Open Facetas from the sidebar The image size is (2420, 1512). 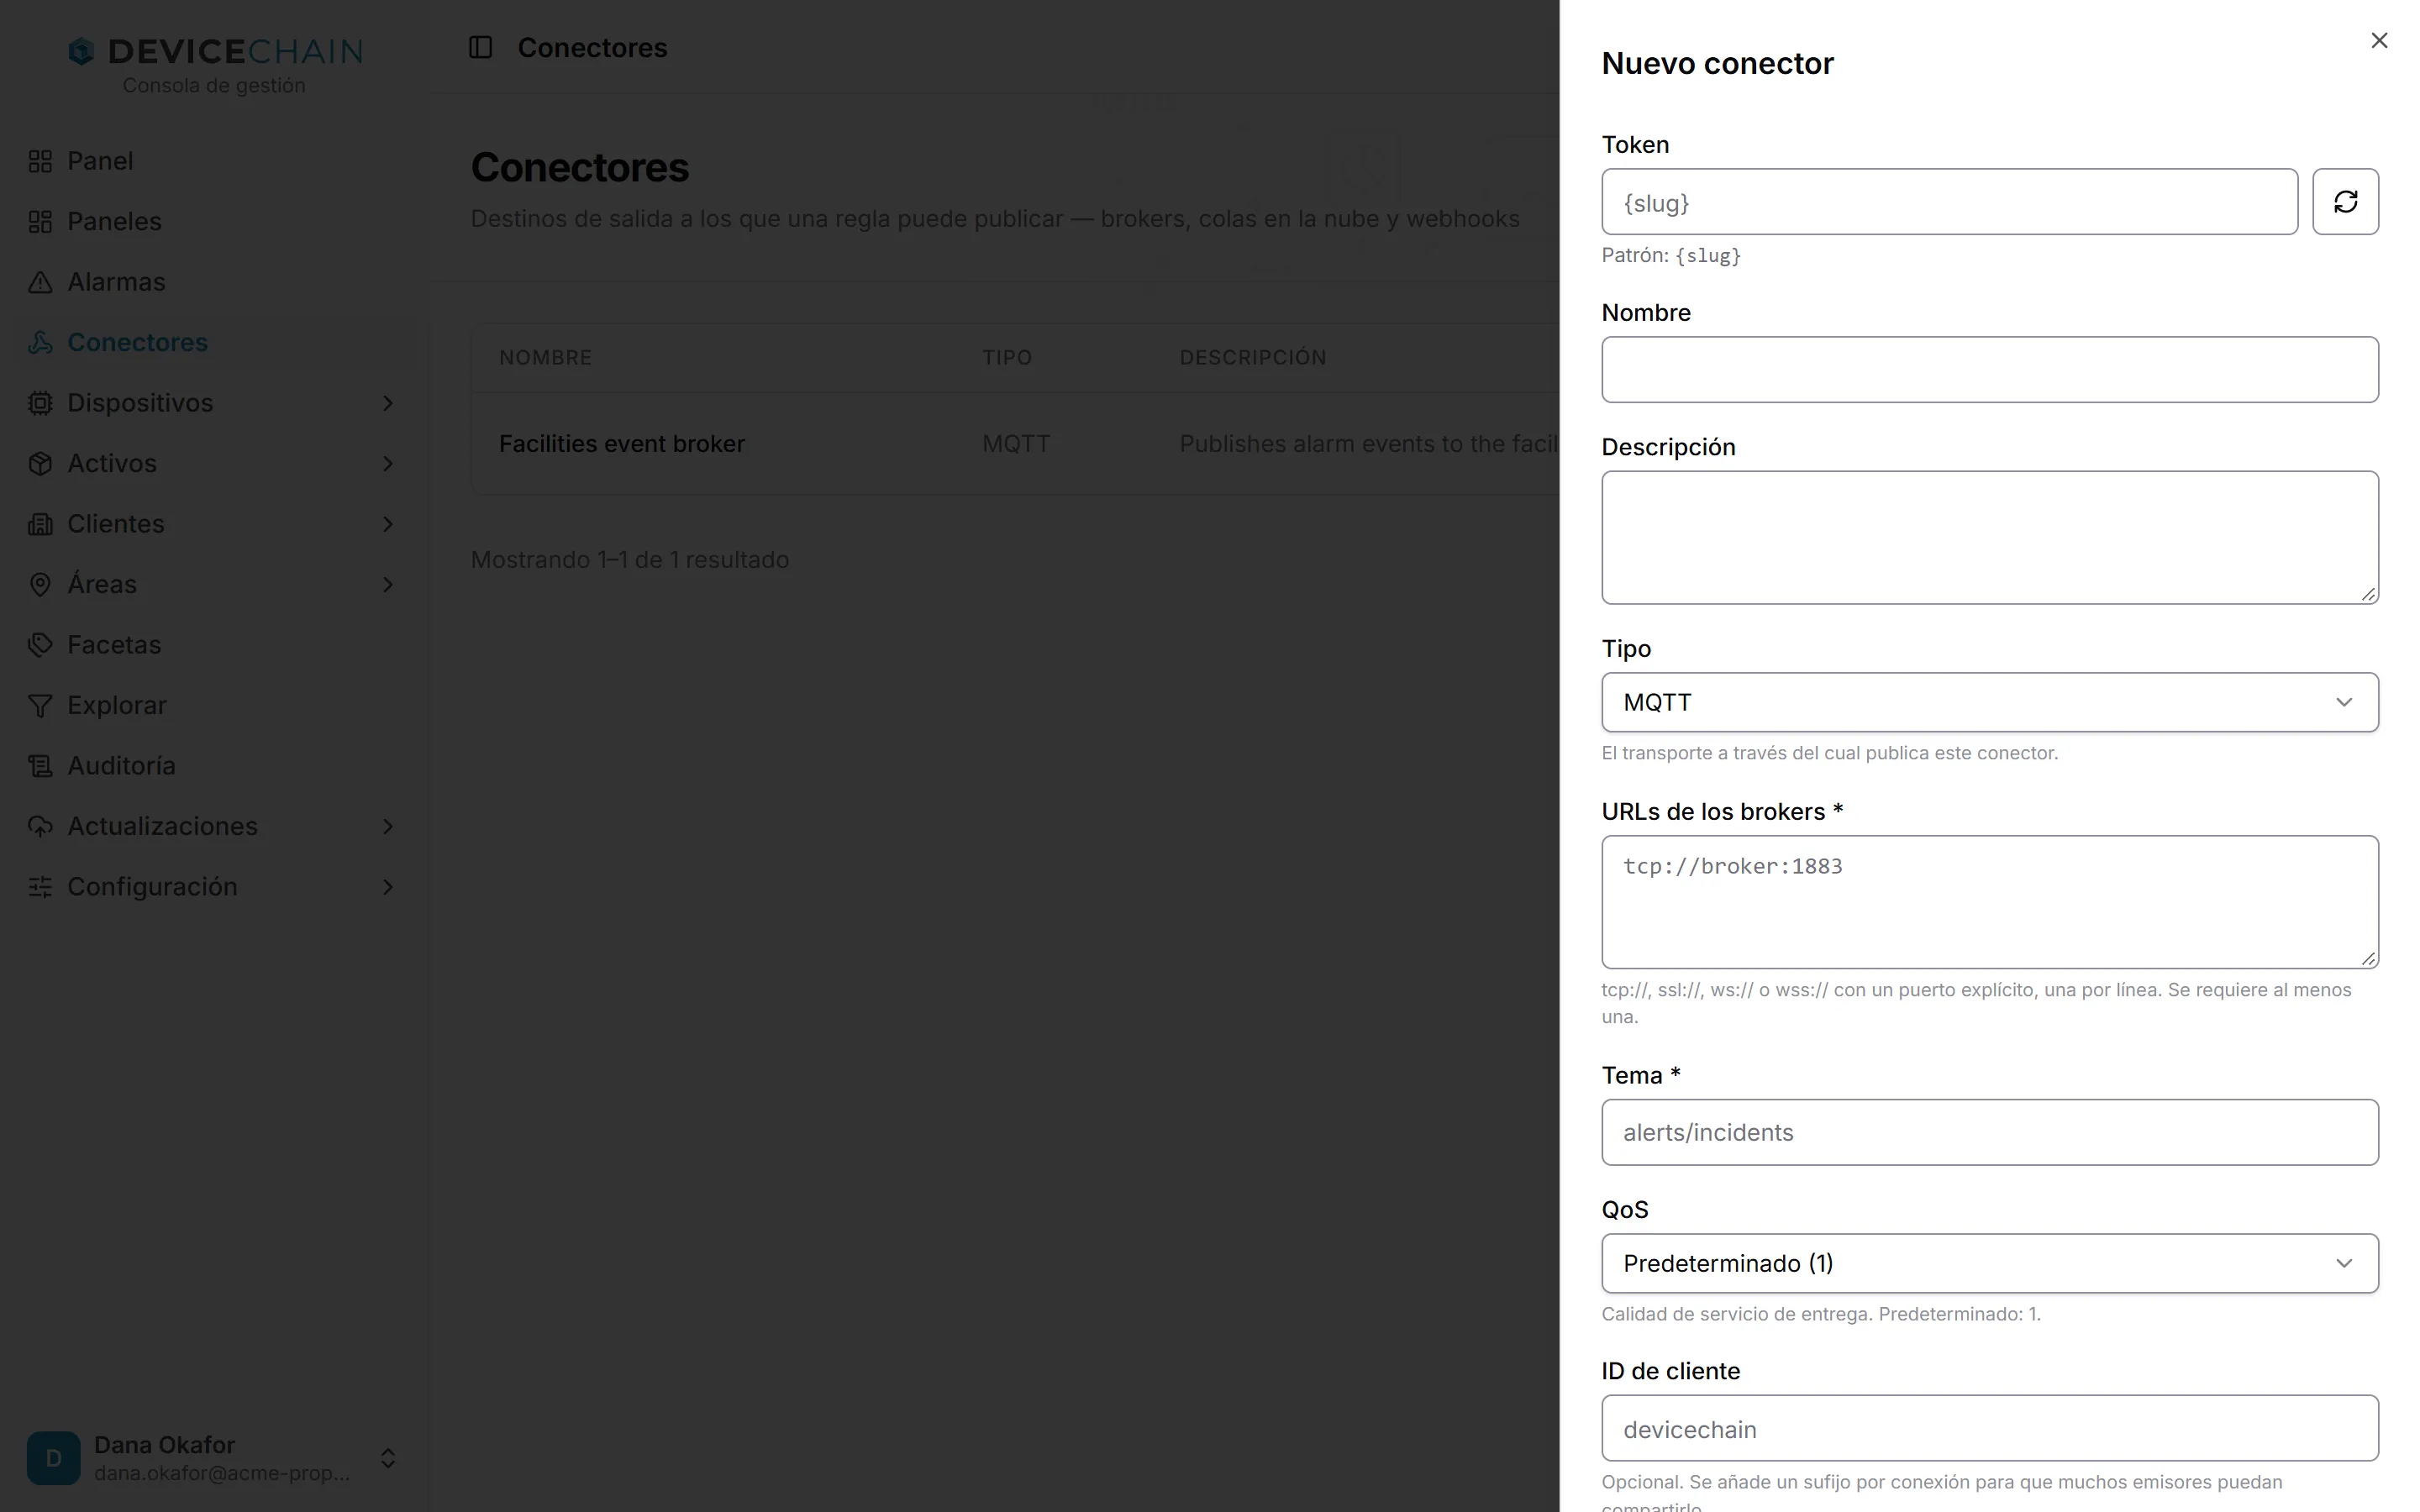pos(213,645)
